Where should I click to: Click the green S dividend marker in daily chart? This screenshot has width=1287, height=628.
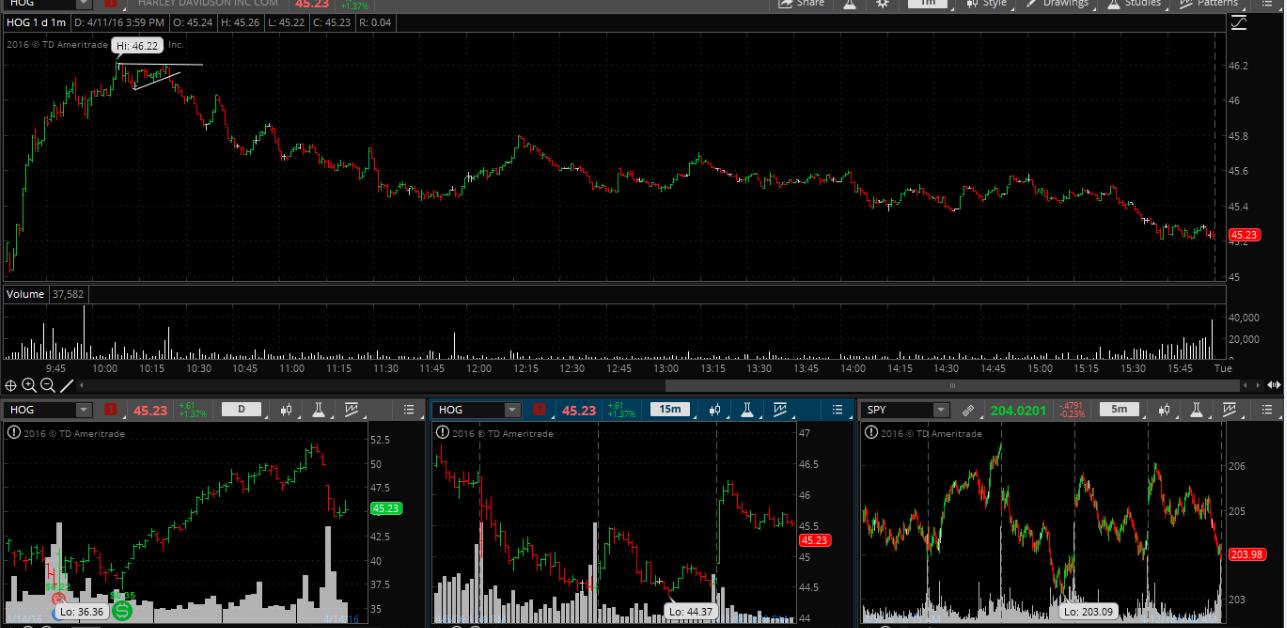coord(123,609)
